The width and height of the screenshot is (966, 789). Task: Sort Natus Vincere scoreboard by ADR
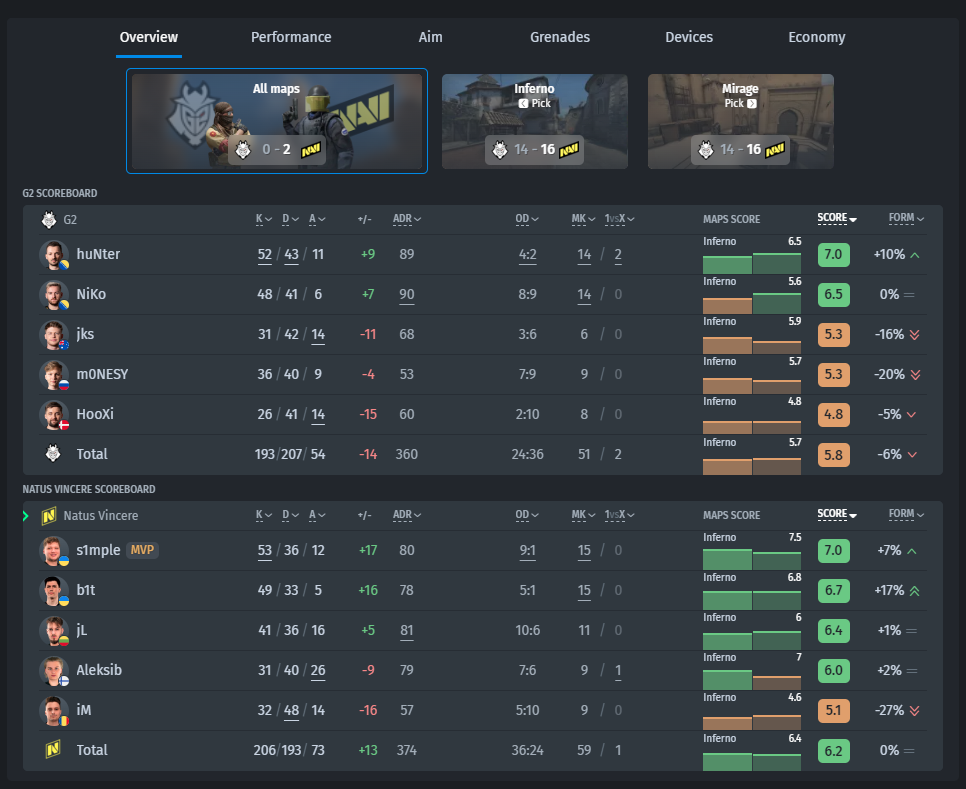pos(407,516)
